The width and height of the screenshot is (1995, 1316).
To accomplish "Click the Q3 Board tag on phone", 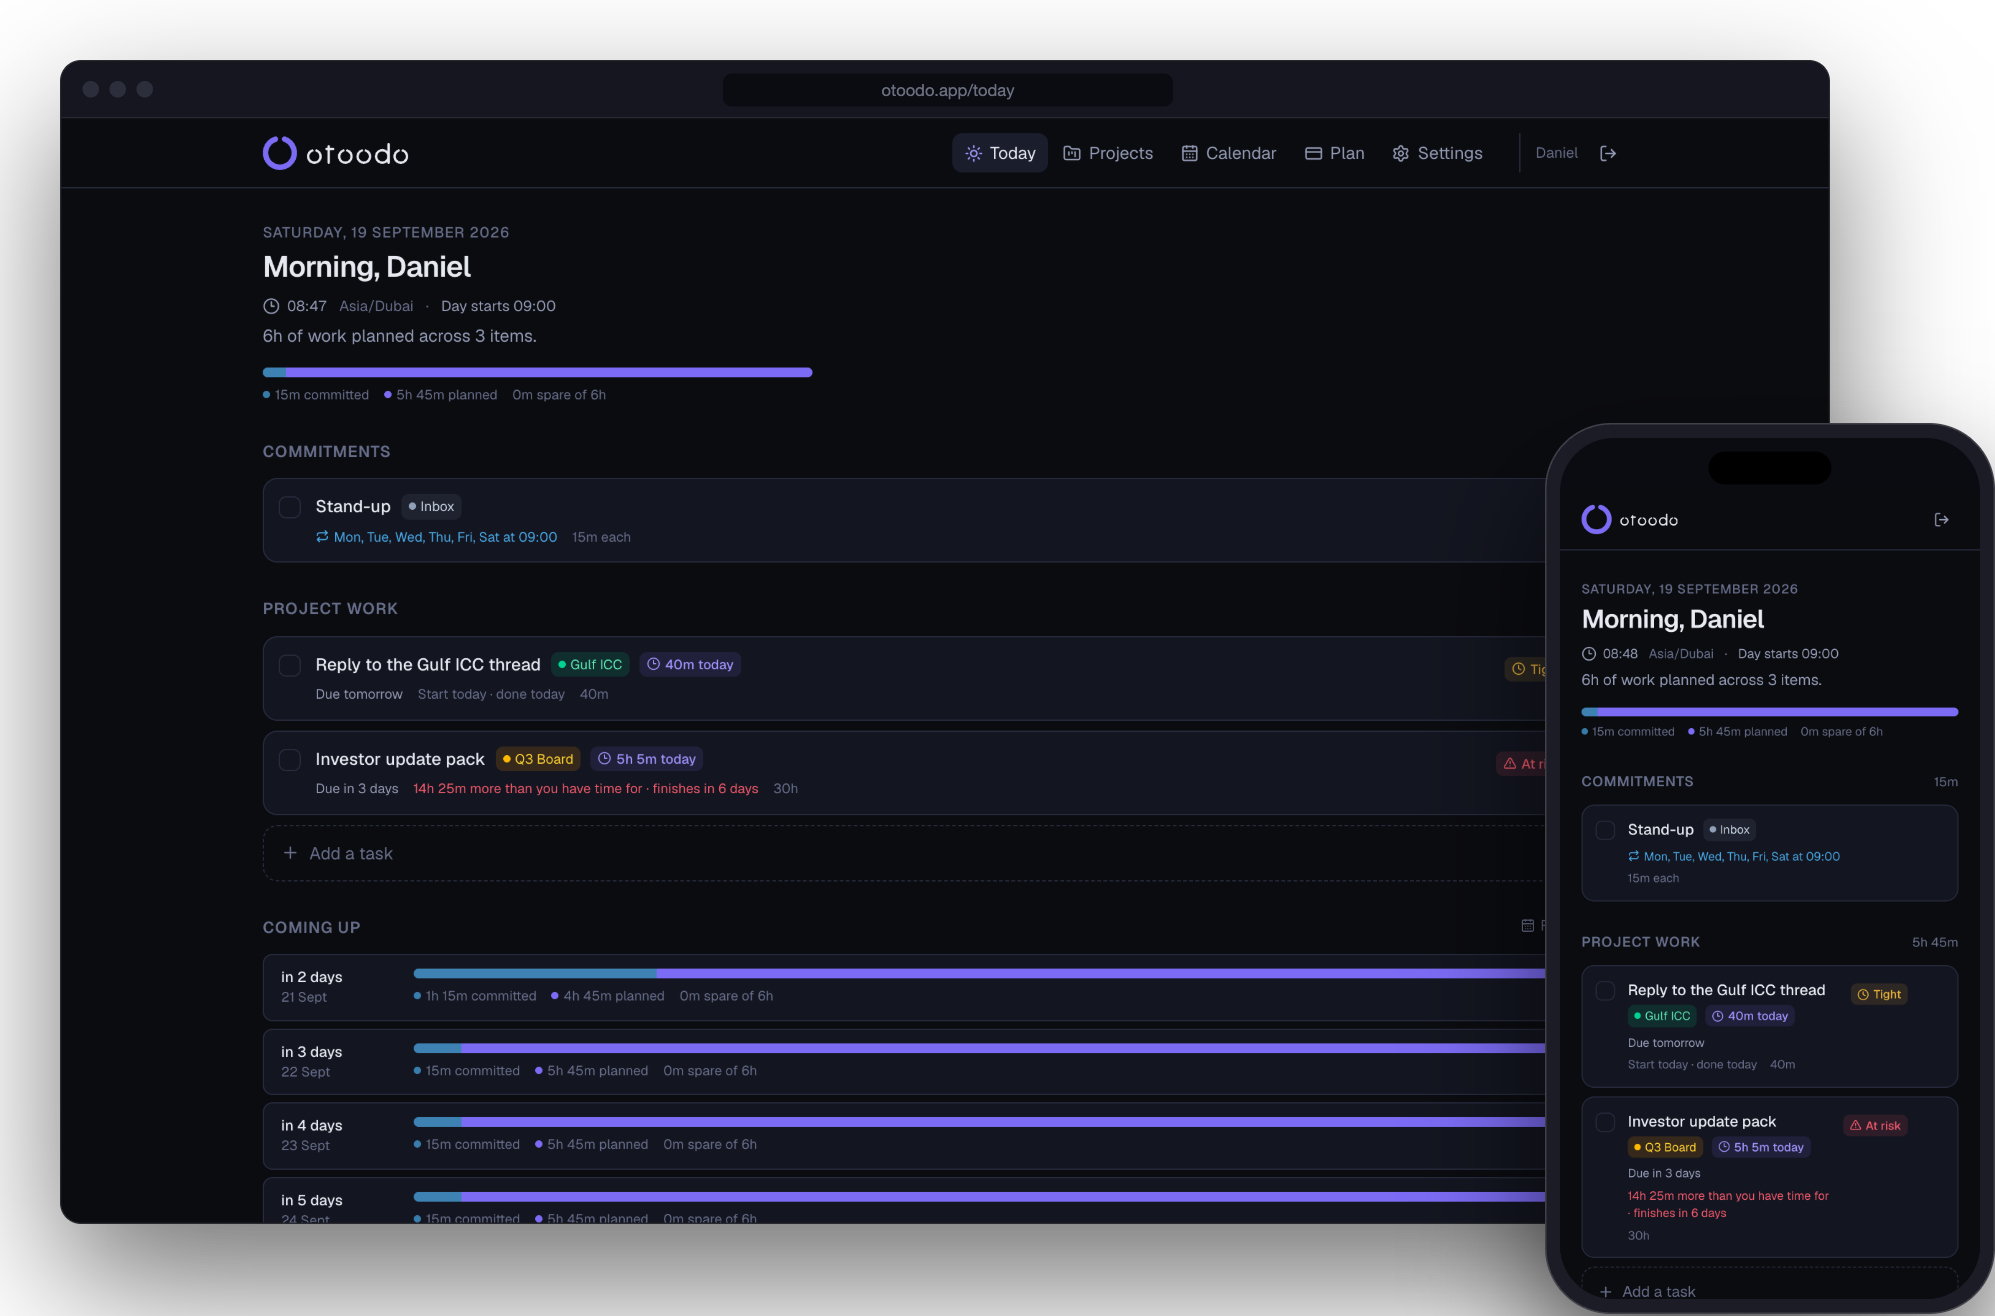I will [x=1665, y=1147].
